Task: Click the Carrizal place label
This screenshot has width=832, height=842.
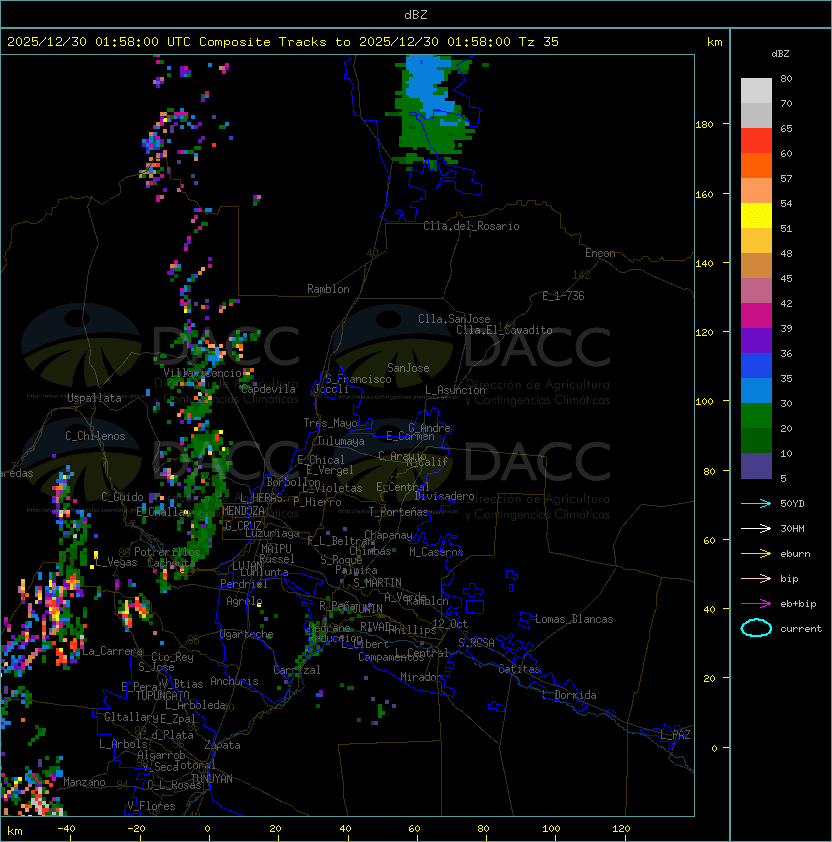Action: coord(297,670)
